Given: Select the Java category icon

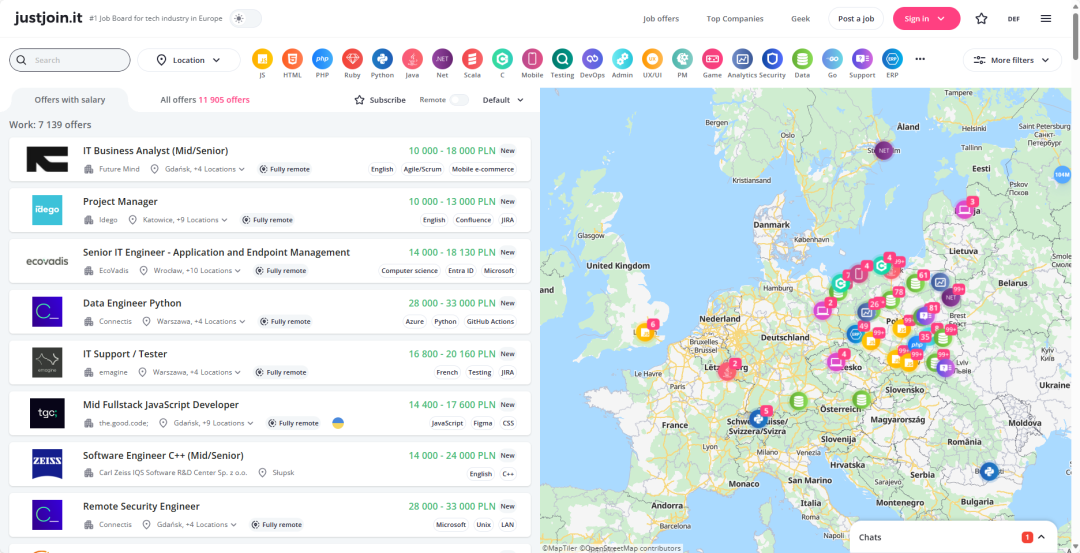Looking at the screenshot, I should click(412, 59).
